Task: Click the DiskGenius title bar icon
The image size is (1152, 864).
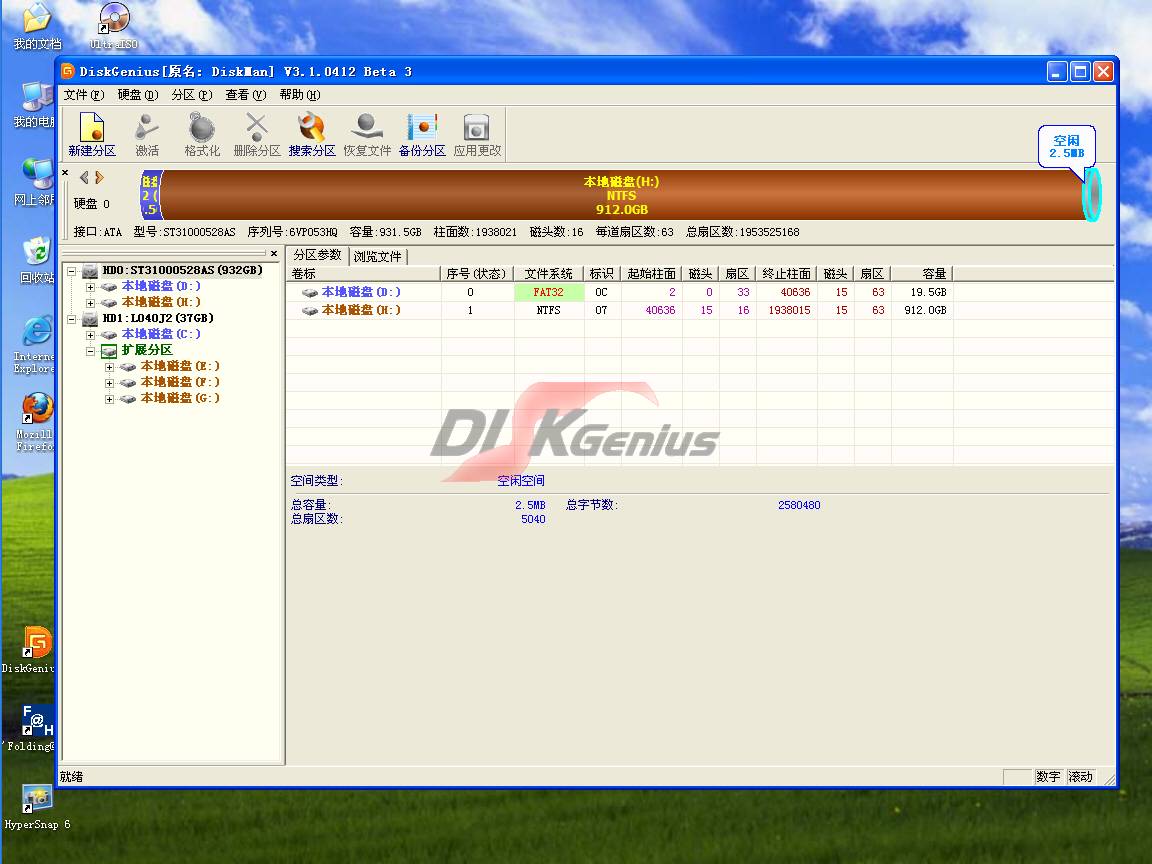Action: pos(68,71)
